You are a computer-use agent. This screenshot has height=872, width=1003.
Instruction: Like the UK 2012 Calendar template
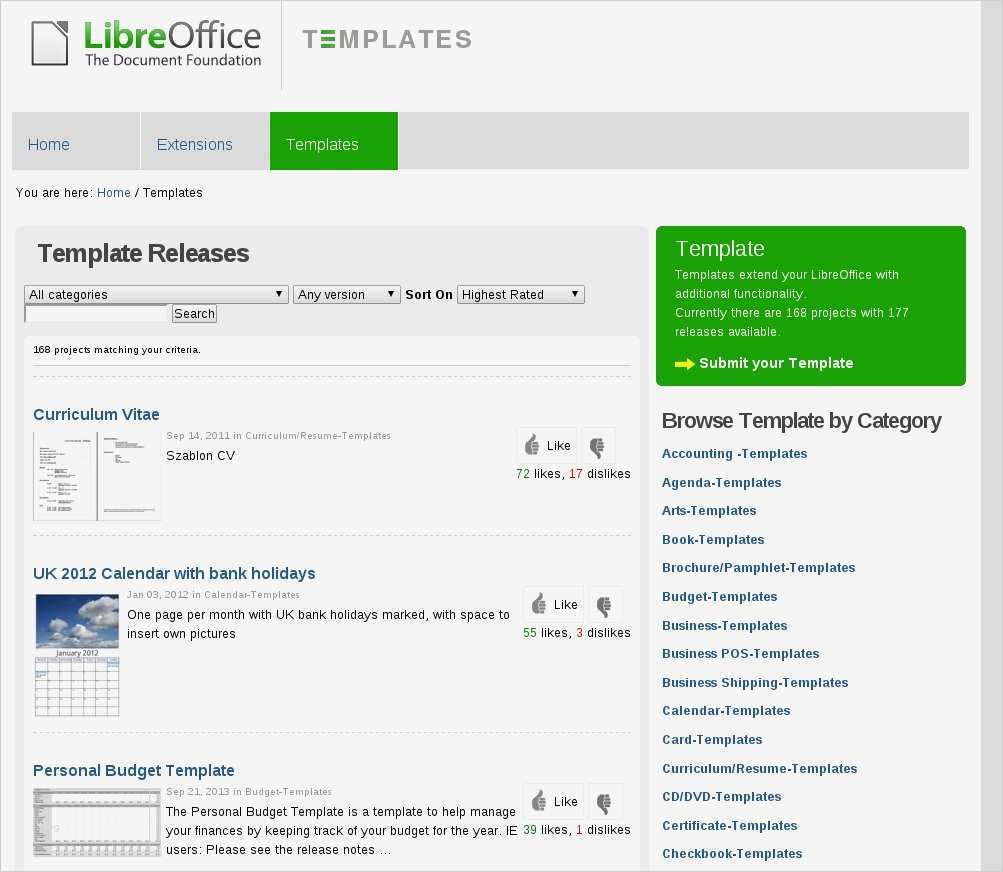click(553, 604)
